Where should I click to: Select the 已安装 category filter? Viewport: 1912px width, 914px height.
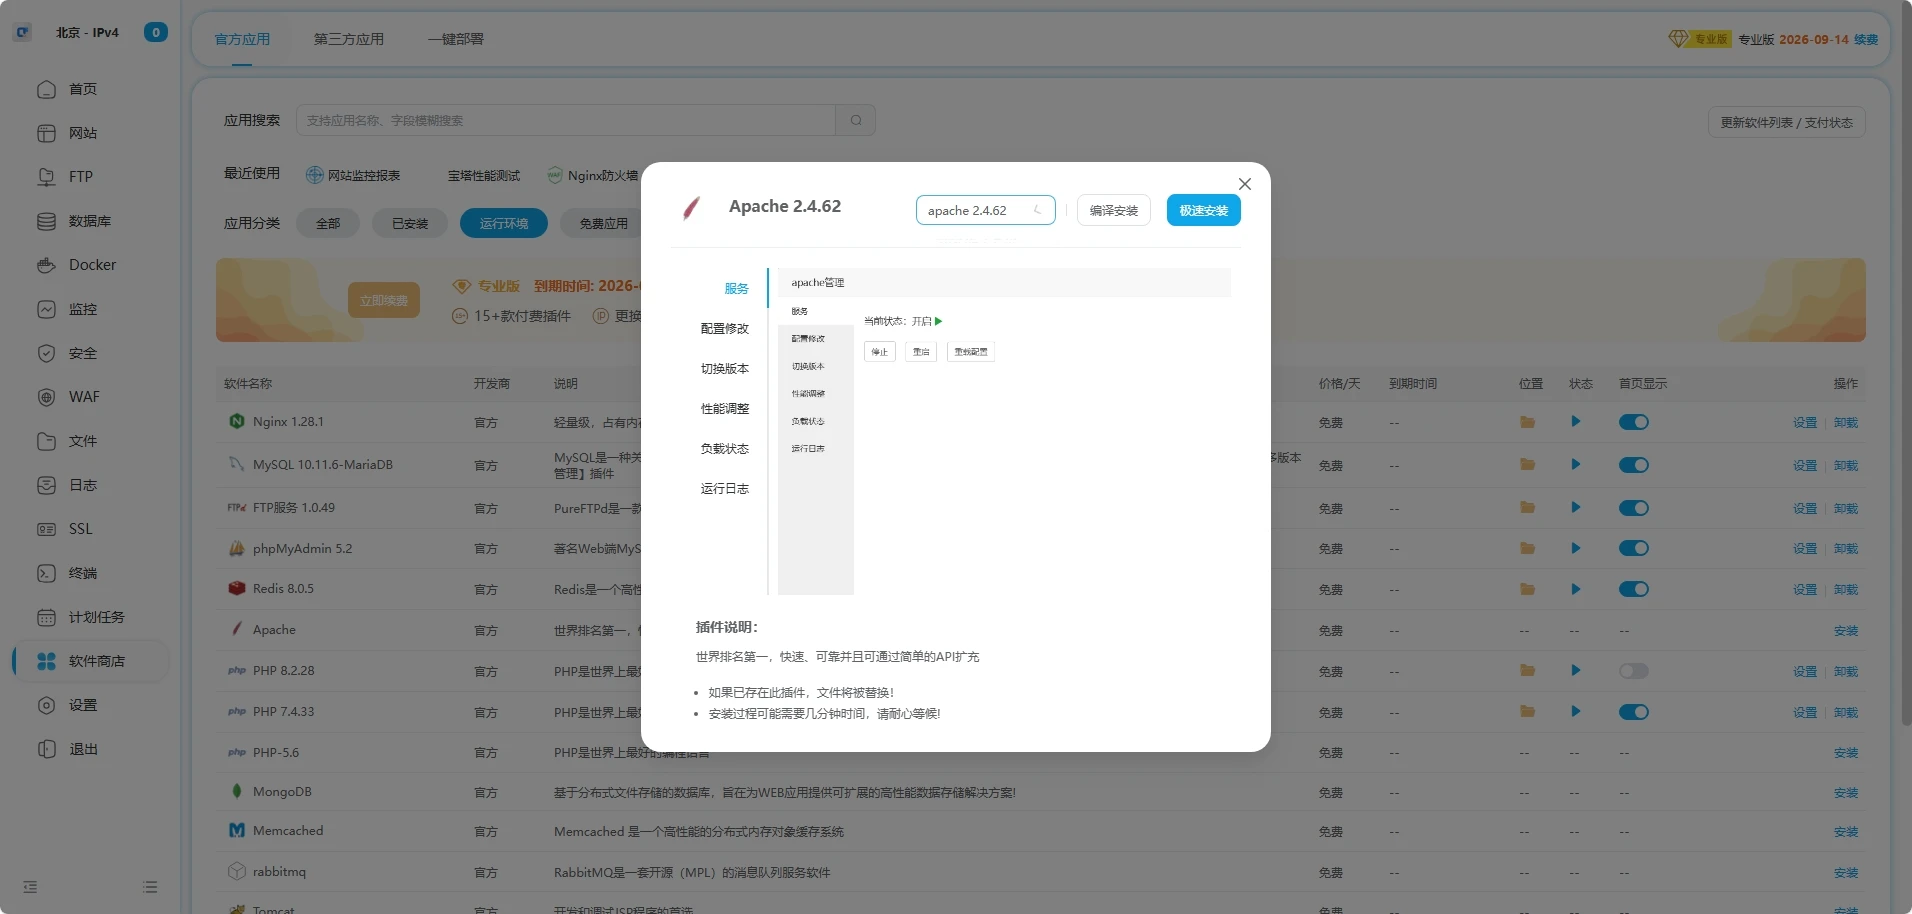[410, 223]
